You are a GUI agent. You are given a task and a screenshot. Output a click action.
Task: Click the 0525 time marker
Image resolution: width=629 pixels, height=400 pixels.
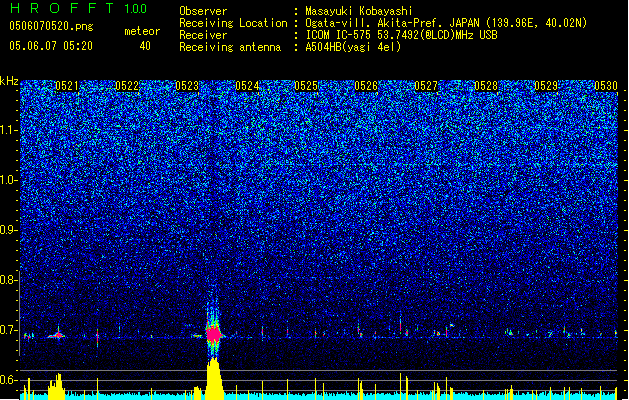pos(306,86)
